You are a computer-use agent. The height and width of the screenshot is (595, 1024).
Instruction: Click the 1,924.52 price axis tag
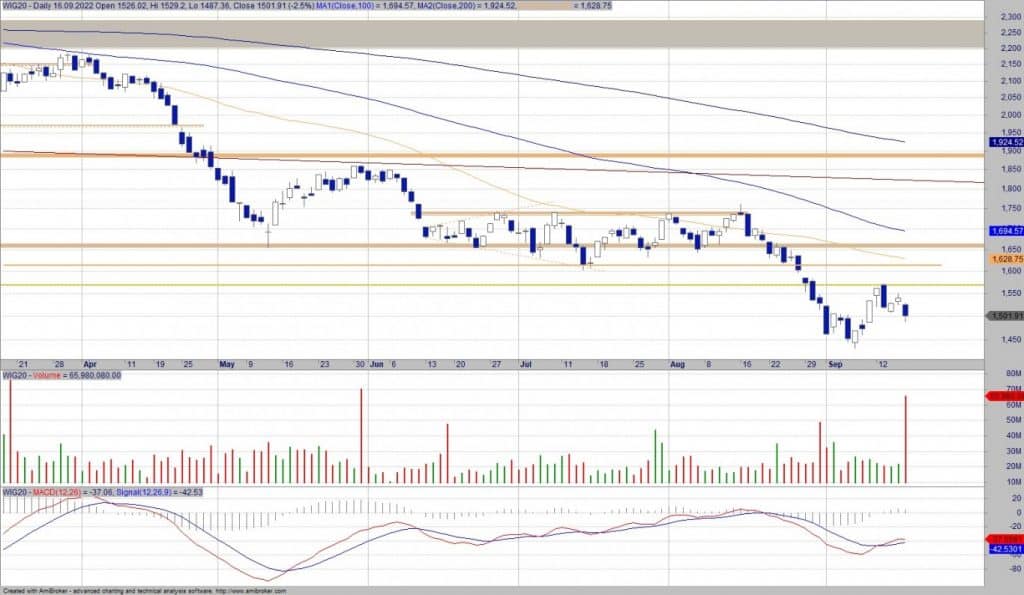(1005, 143)
